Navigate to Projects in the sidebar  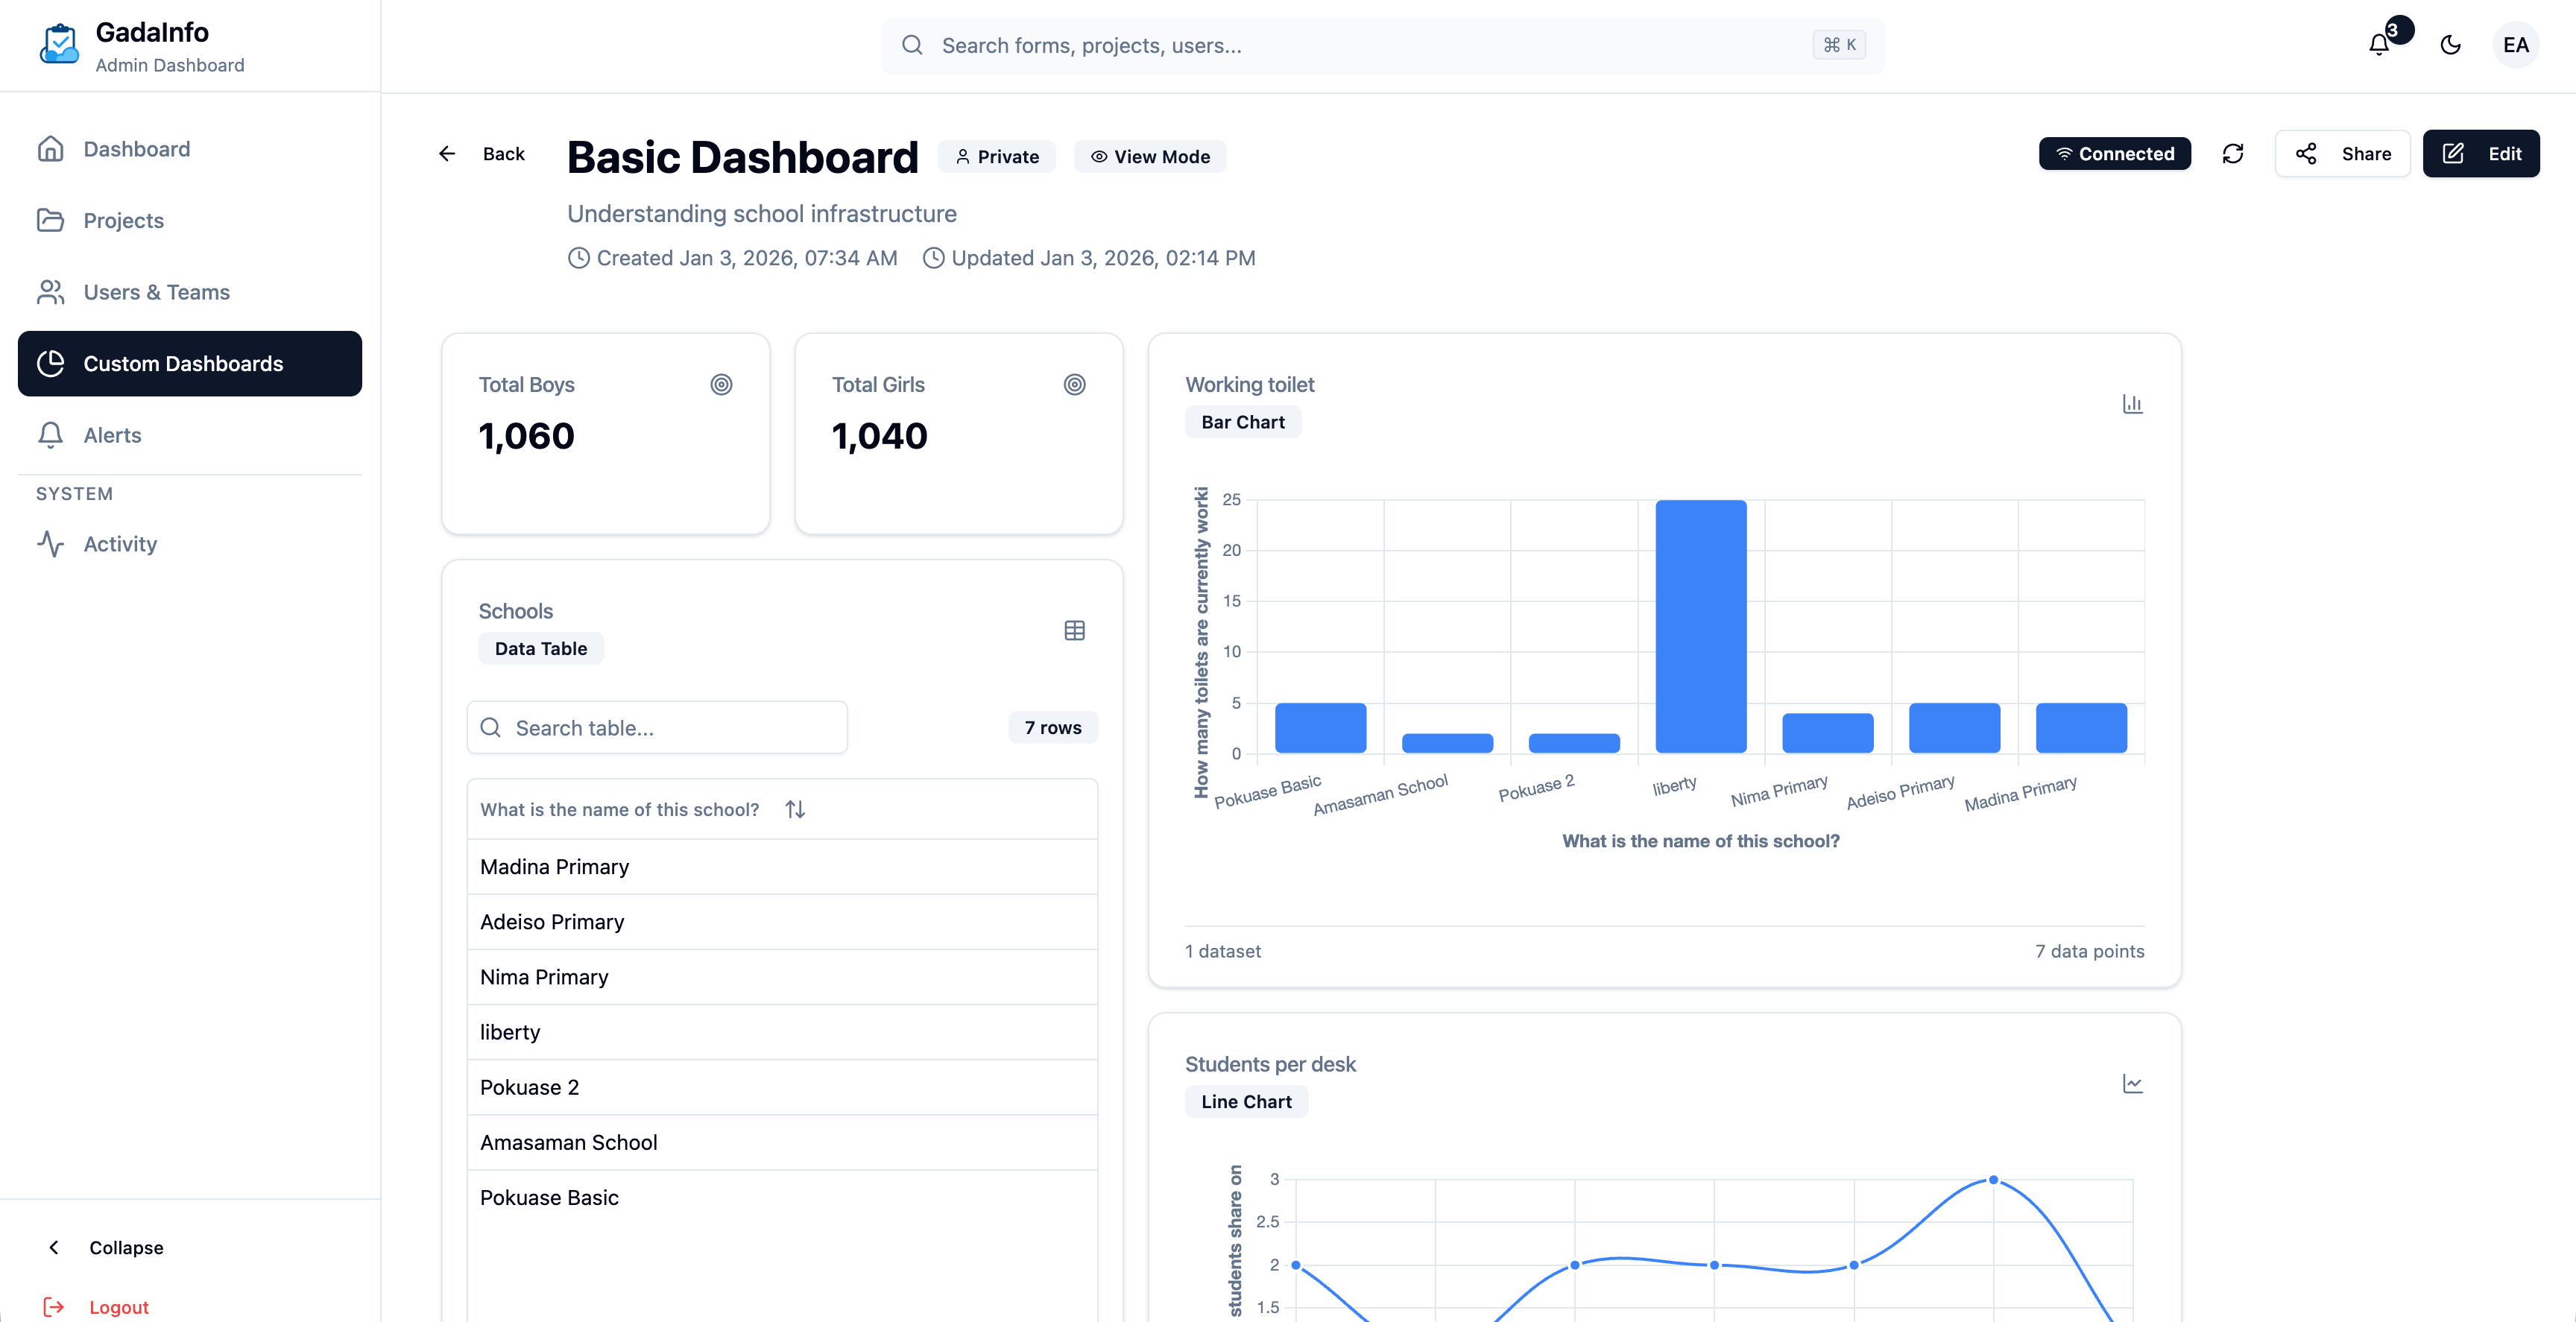[123, 220]
